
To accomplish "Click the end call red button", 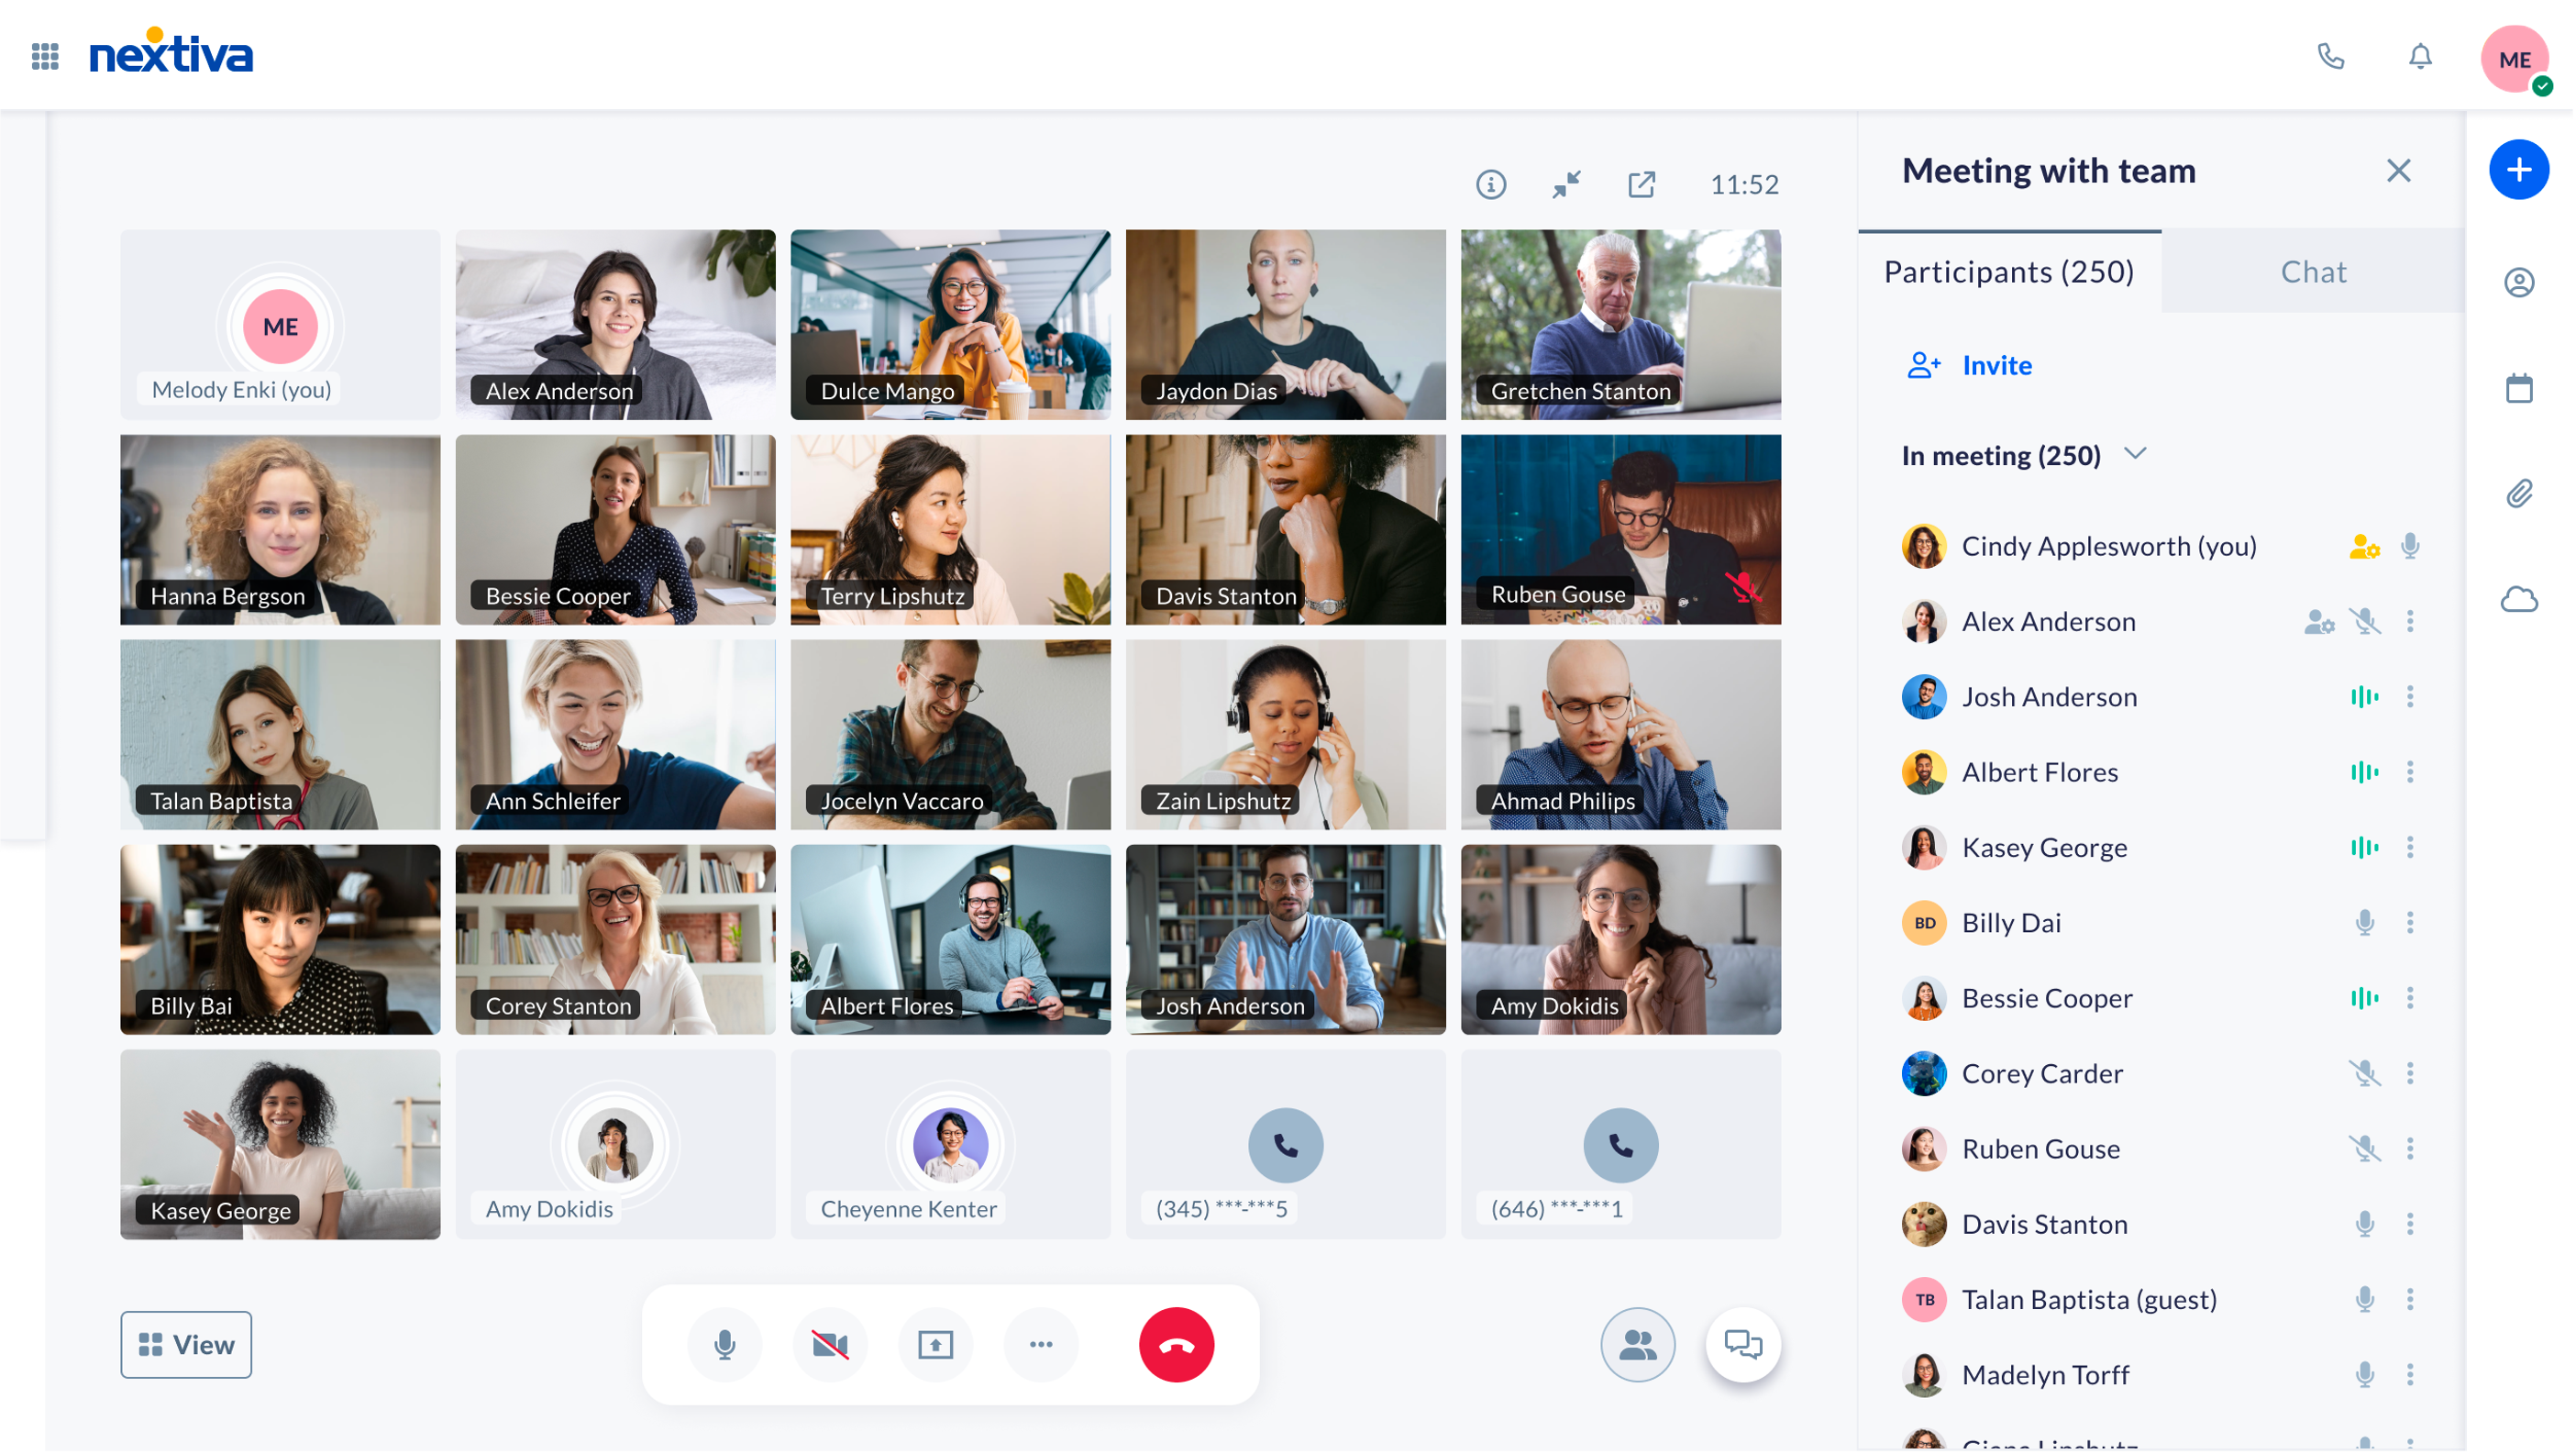I will pyautogui.click(x=1175, y=1344).
